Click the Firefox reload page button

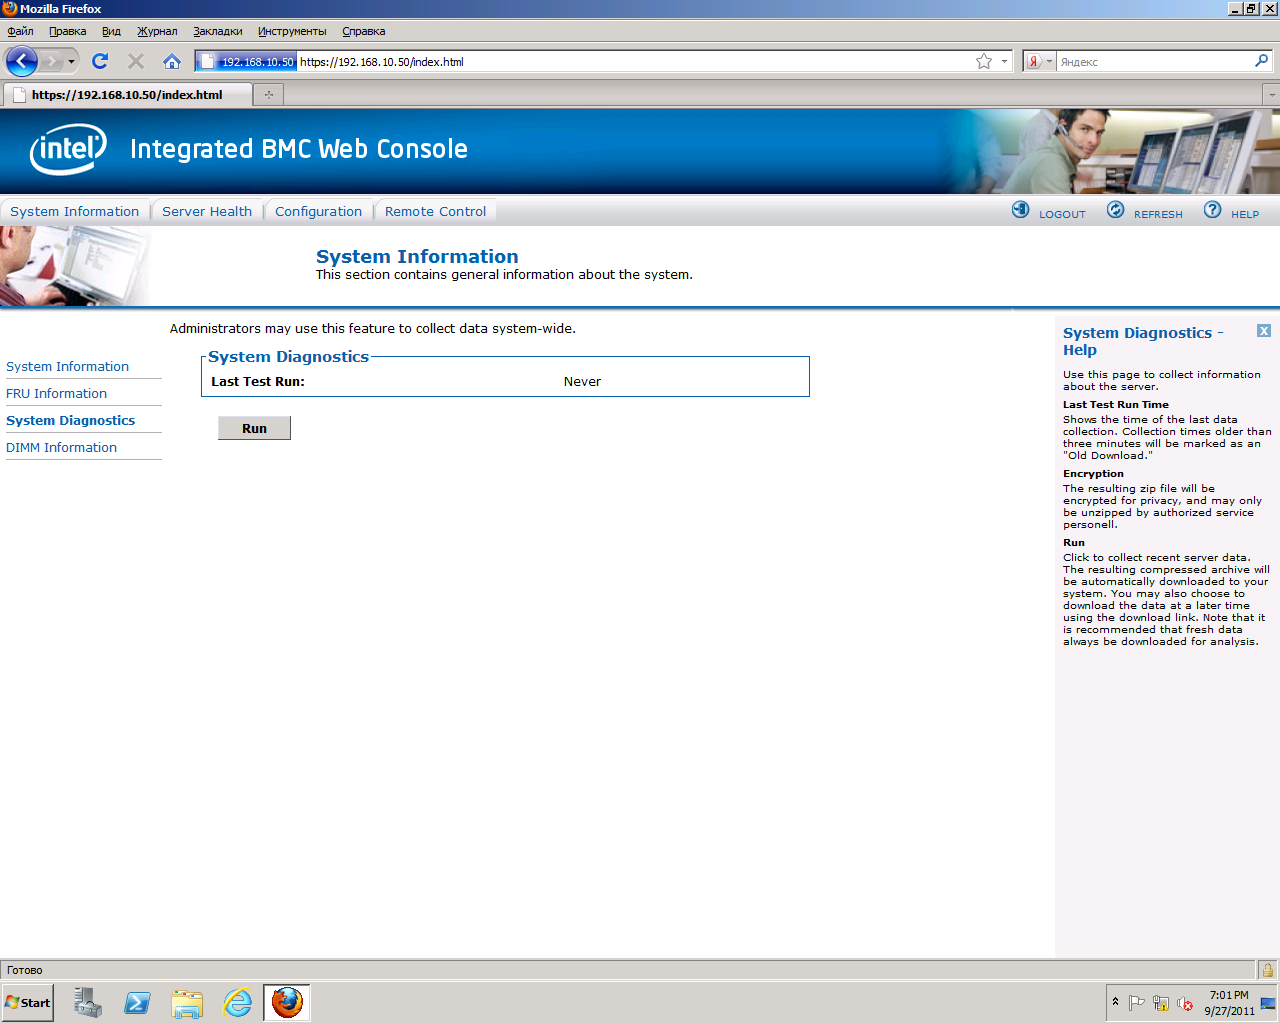[x=100, y=61]
